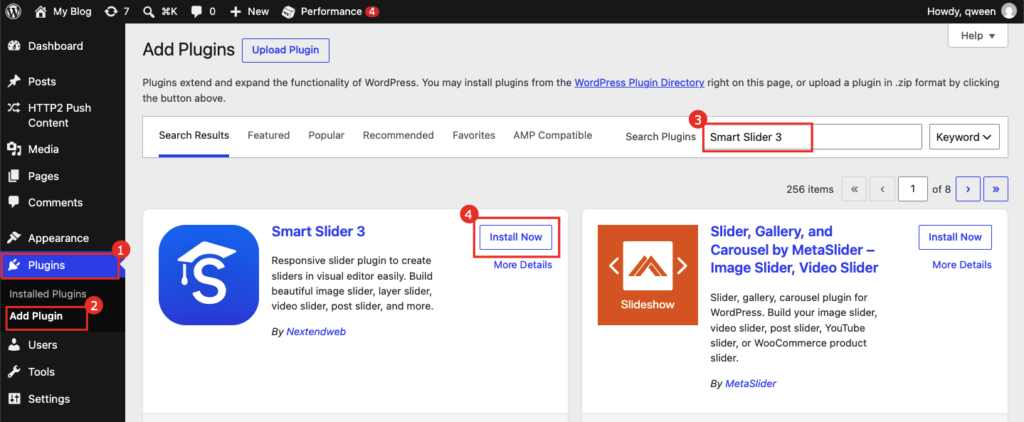Viewport: 1024px width, 422px height.
Task: Open My Blog home icon
Action: [40, 11]
